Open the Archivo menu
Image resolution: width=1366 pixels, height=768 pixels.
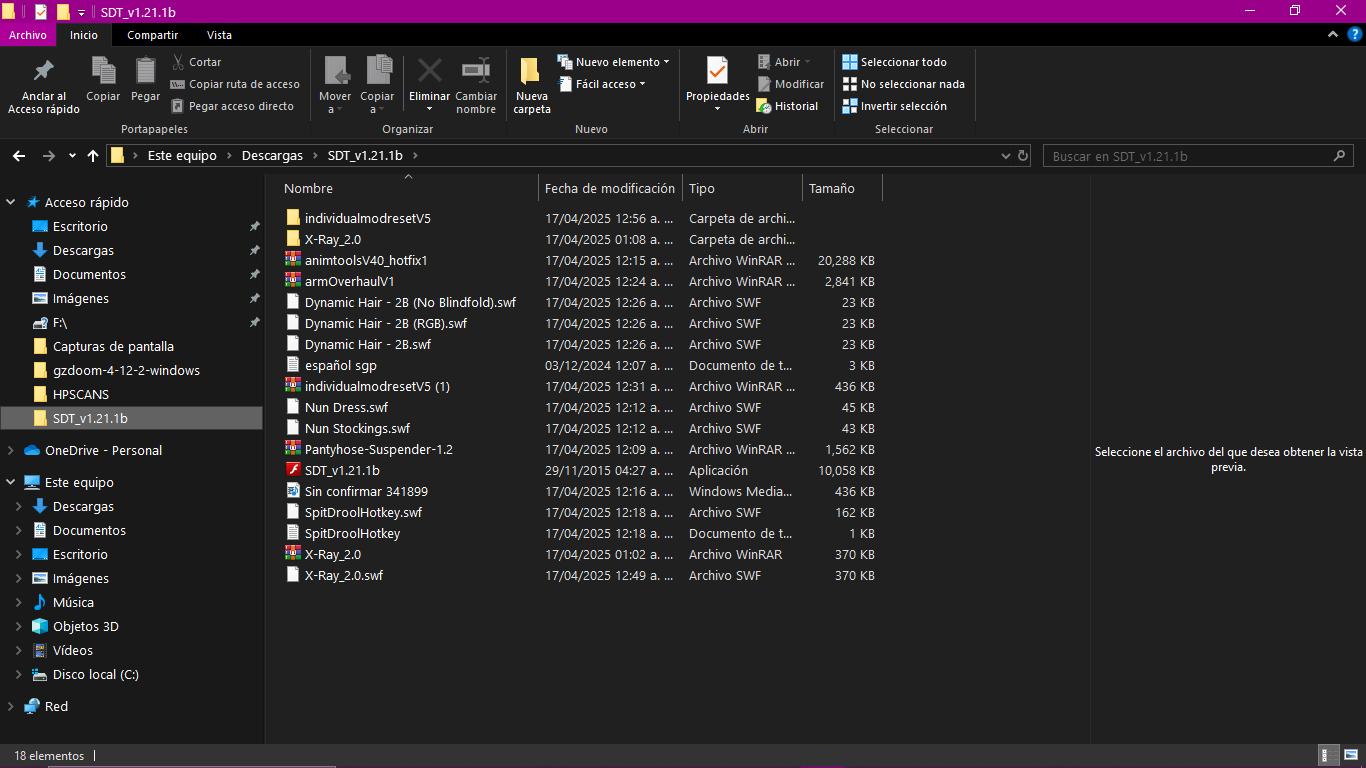point(28,35)
